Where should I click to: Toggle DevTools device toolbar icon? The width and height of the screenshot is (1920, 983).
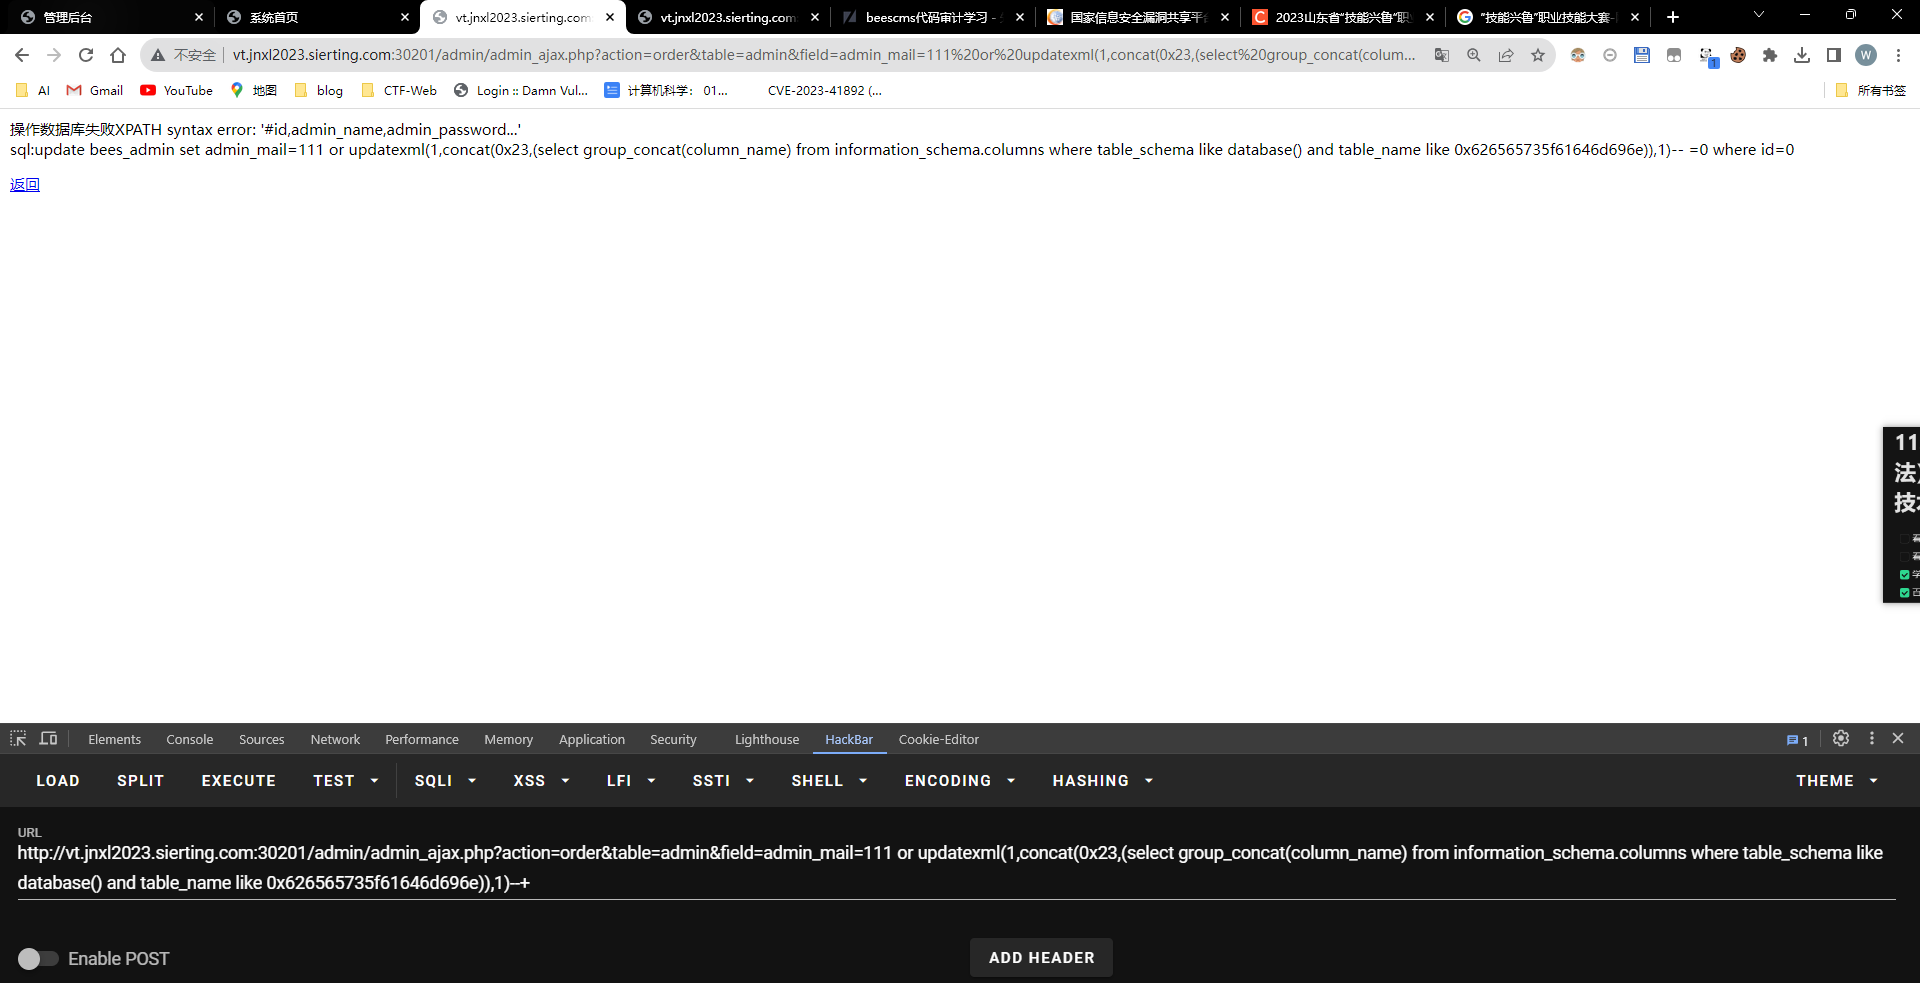click(48, 739)
